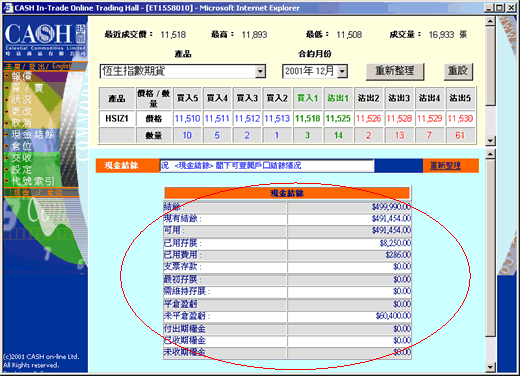Expand the 恆生指數期貨 product dropdown
This screenshot has width=520, height=376.
pos(260,71)
